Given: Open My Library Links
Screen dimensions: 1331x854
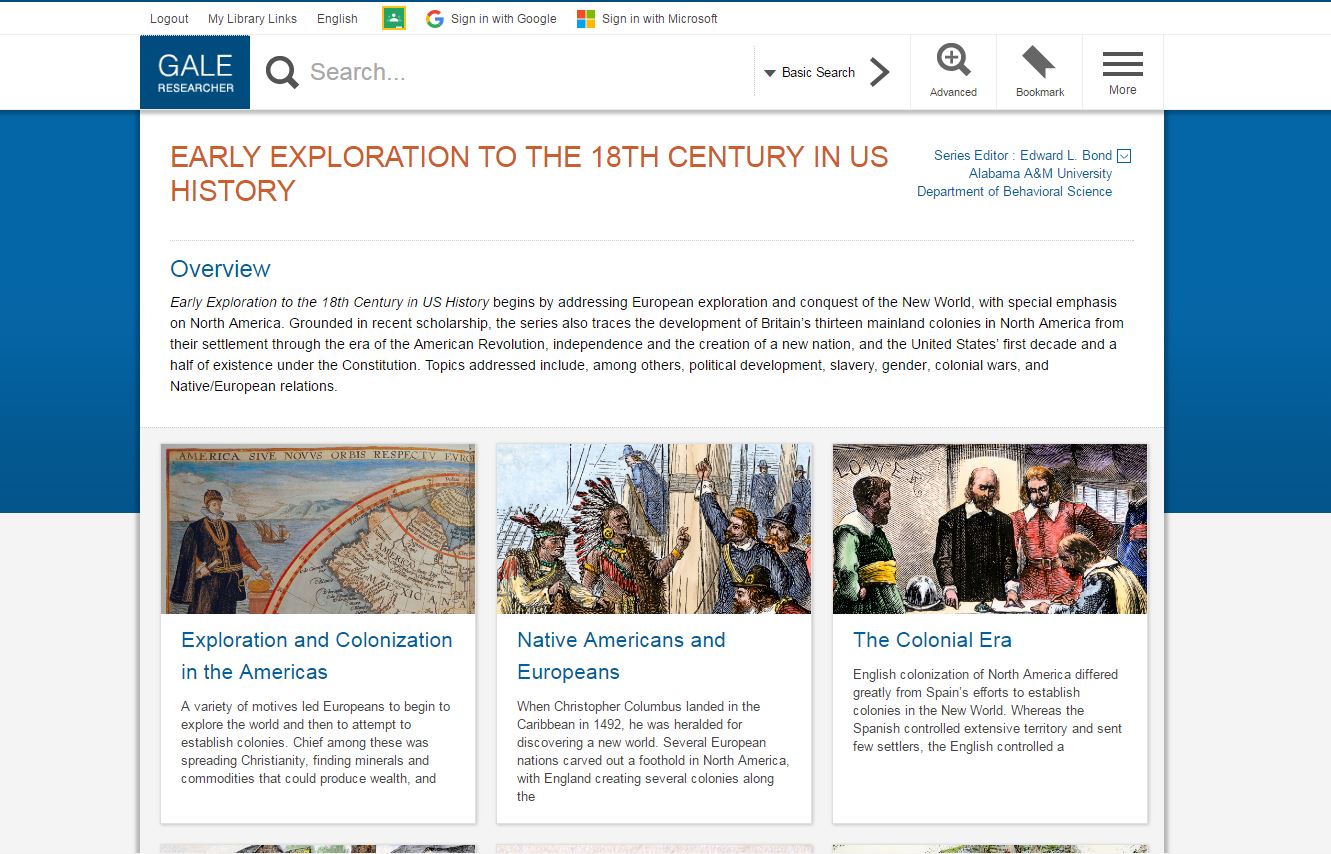Looking at the screenshot, I should (252, 18).
